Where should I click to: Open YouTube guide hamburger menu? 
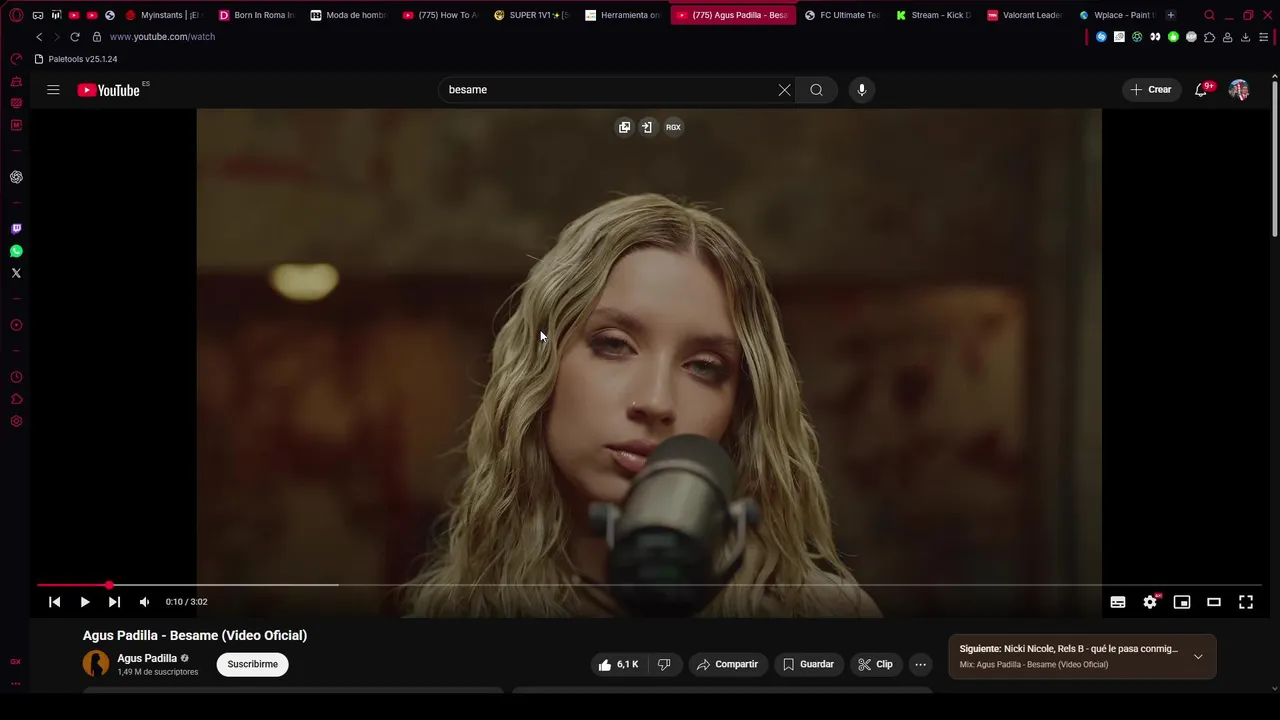(53, 90)
